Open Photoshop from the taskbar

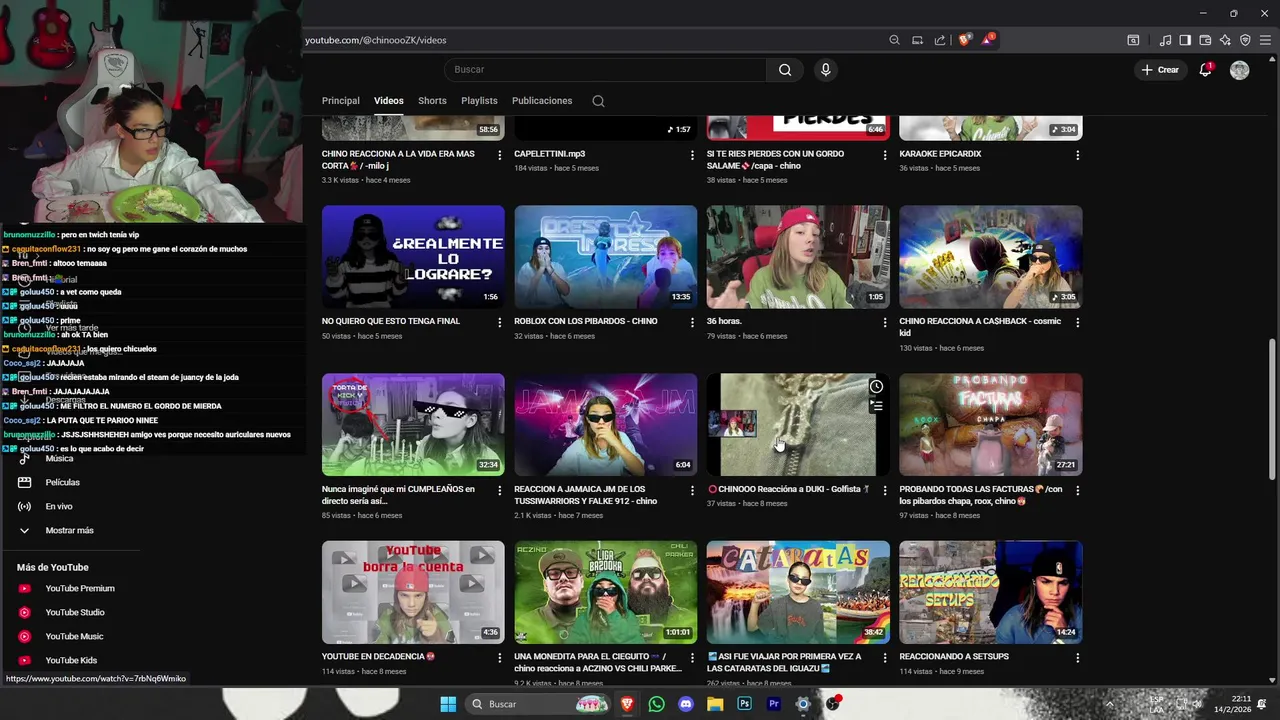click(x=744, y=704)
